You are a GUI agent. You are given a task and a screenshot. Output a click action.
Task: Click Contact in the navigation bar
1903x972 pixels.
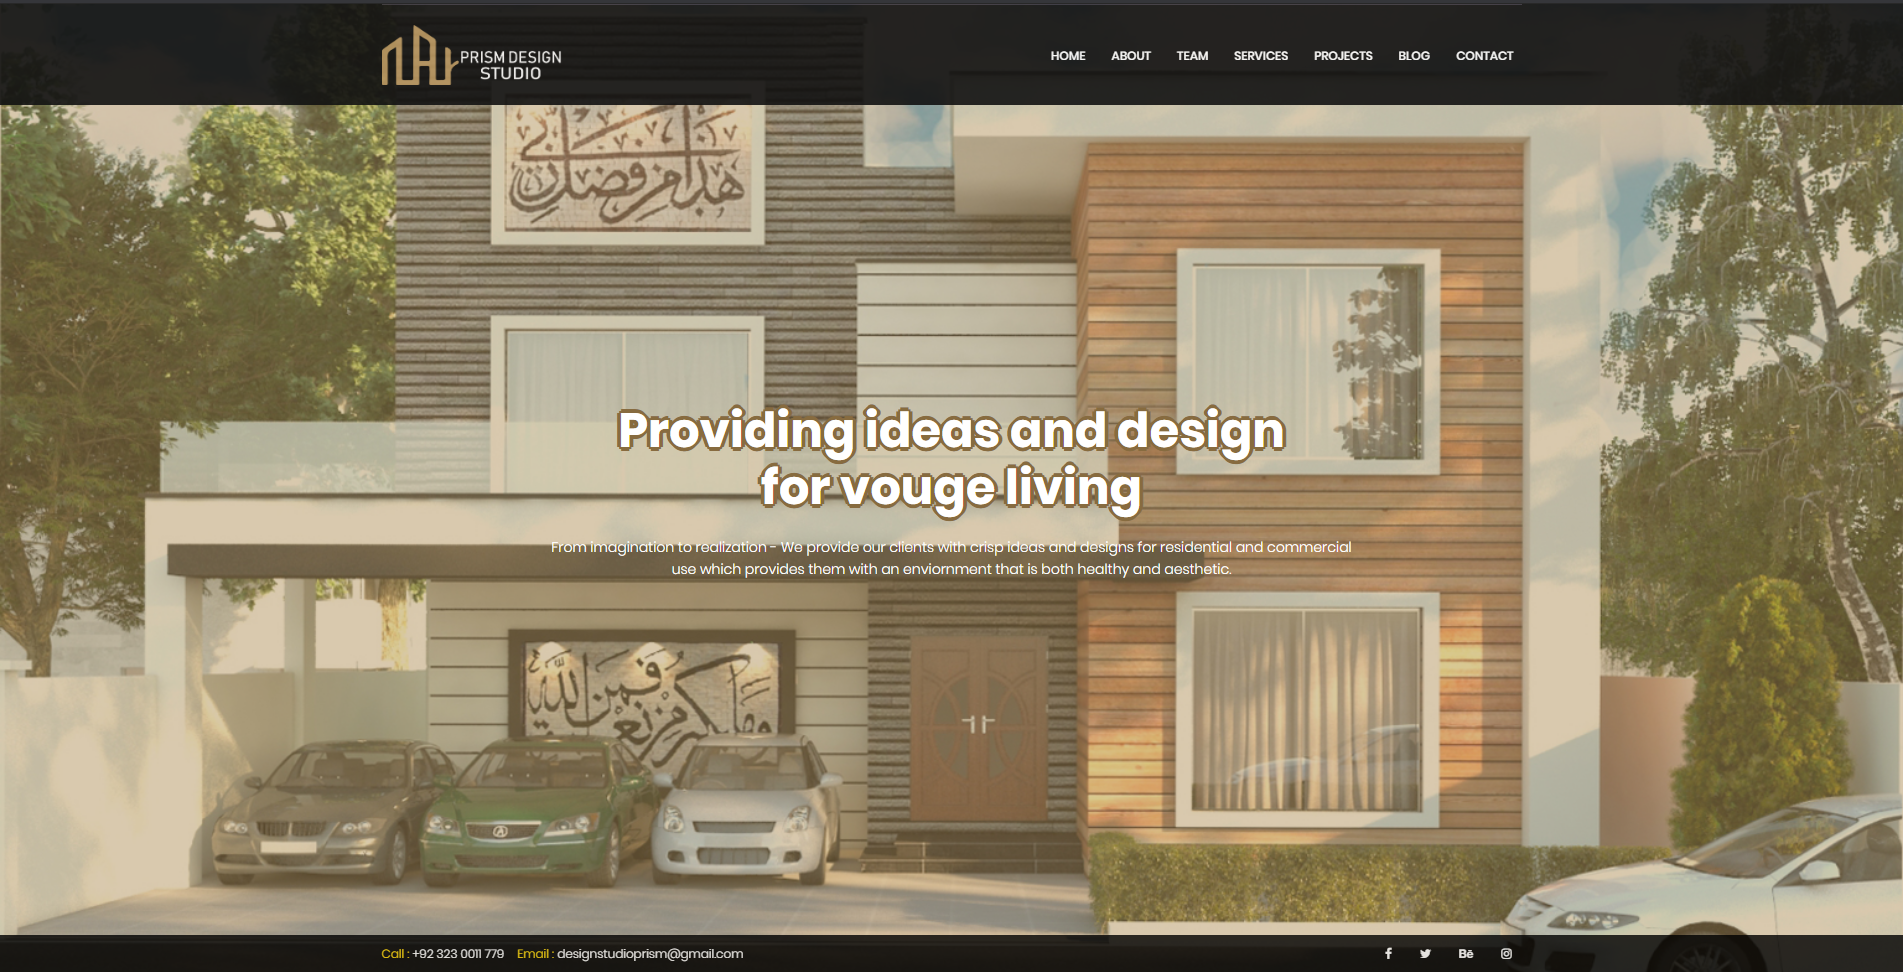pyautogui.click(x=1484, y=56)
